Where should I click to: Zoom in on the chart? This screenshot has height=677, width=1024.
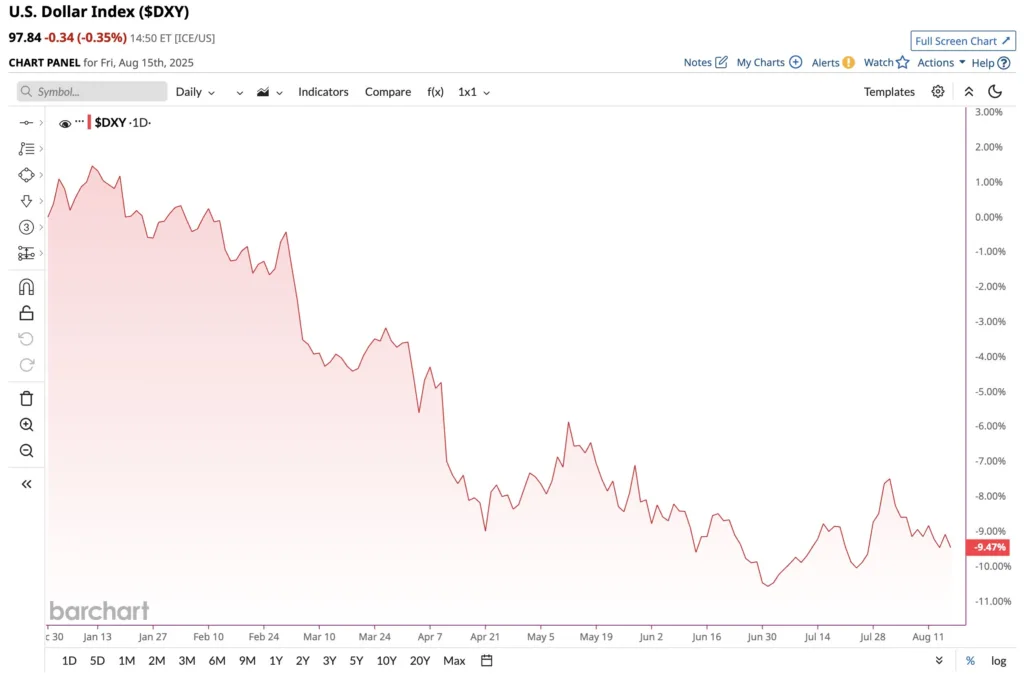point(26,425)
